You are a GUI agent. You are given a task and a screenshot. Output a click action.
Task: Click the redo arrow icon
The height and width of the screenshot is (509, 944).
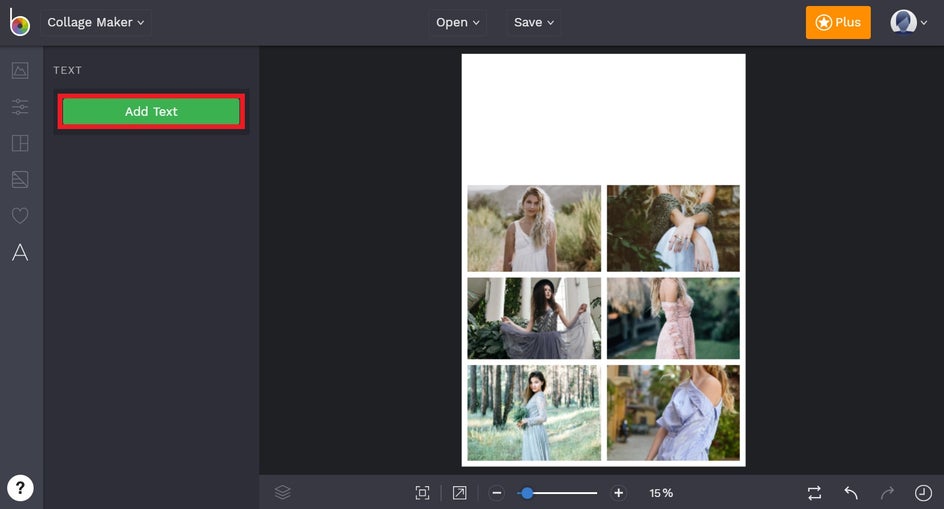pos(887,493)
